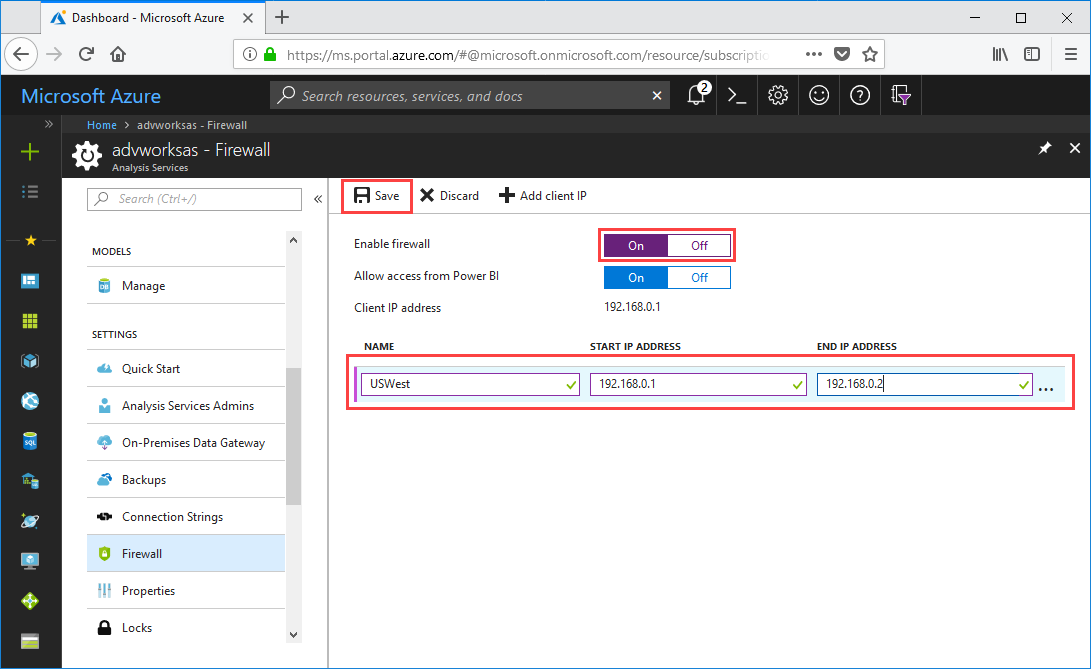Open the notifications bell showing 2 alerts
Screen dimensions: 1091x669
(x=696, y=95)
